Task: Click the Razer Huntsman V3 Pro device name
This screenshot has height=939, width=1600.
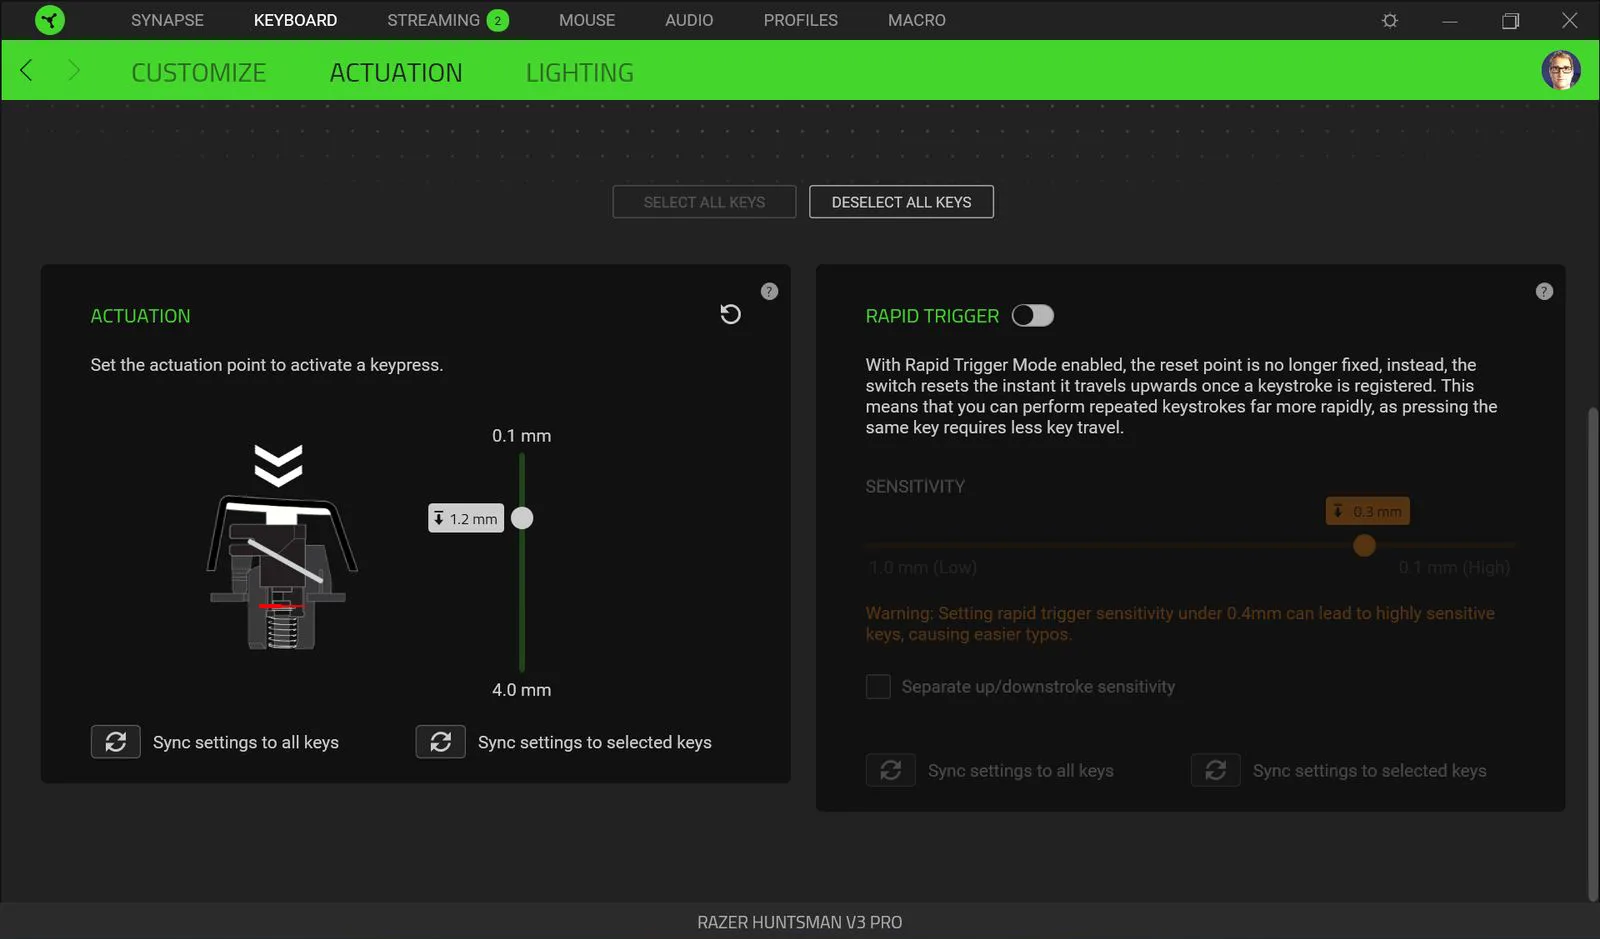Action: click(x=800, y=922)
